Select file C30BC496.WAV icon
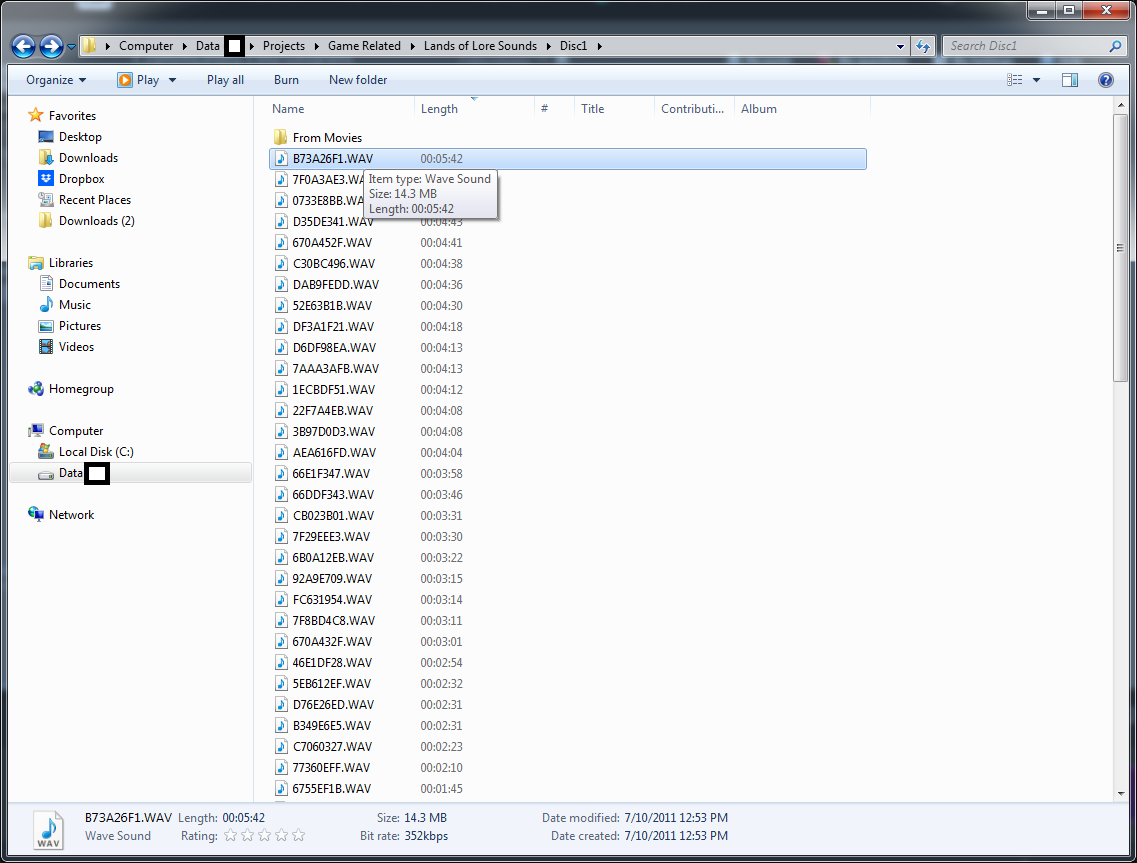Screen dimensions: 1137x863 point(281,263)
